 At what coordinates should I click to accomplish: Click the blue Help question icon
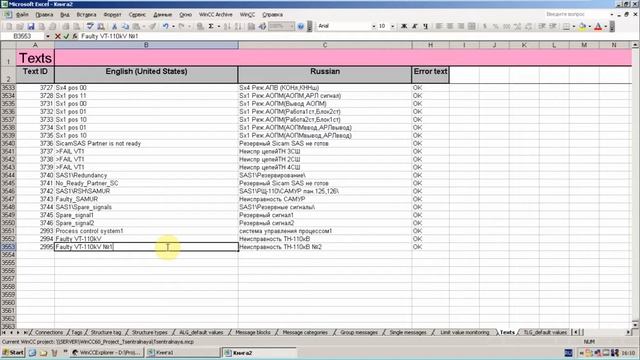tap(301, 26)
